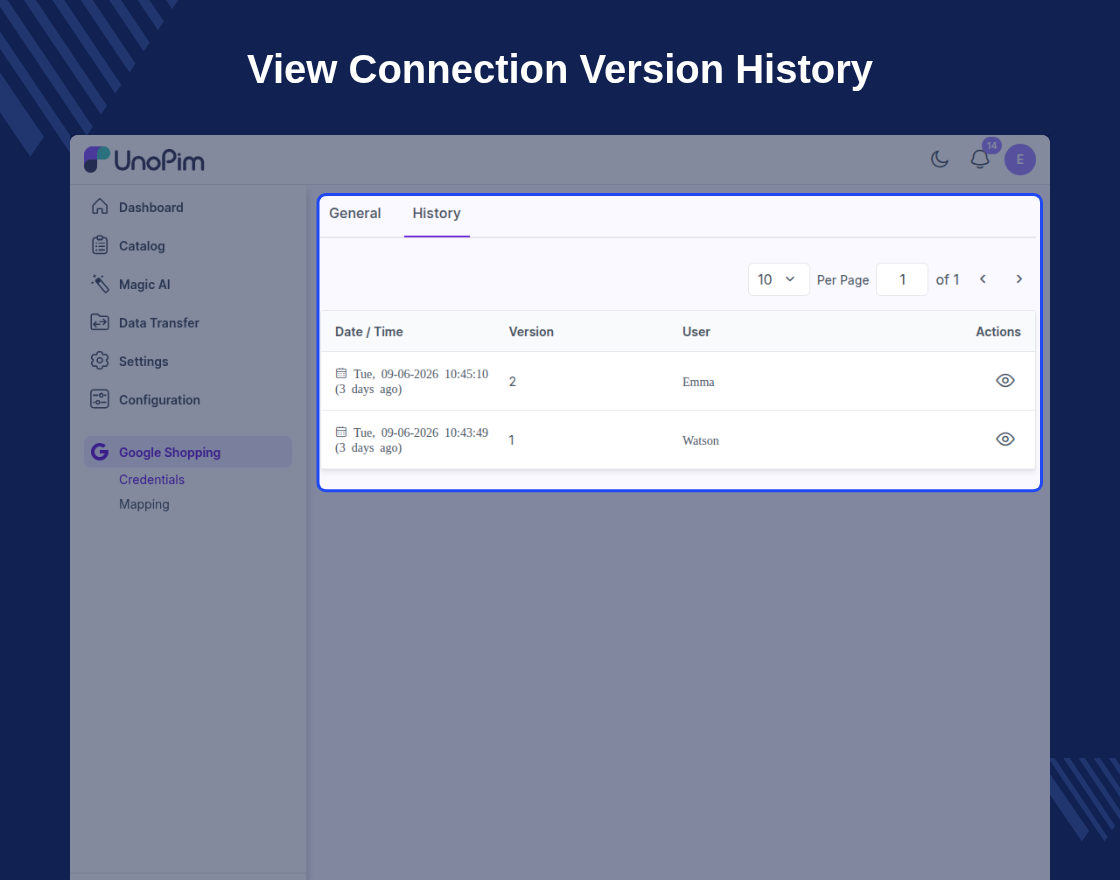Click date Tue, 09-06-2026 10:43:49
This screenshot has width=1120, height=880.
coord(421,432)
